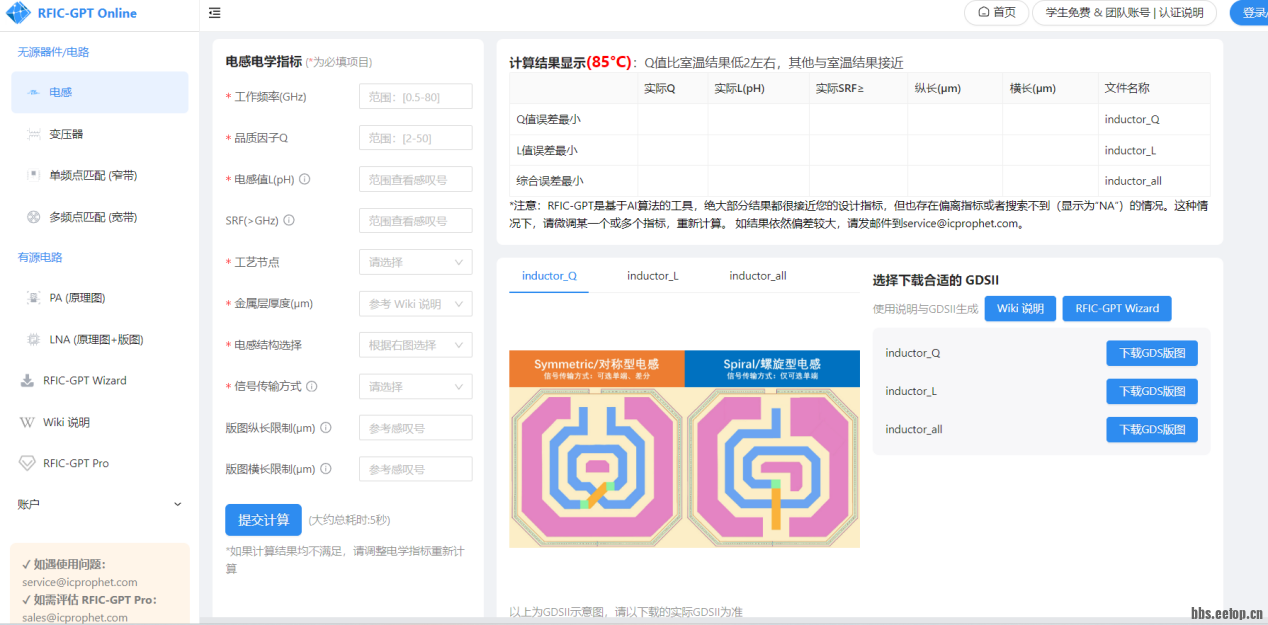Click the Wiki 说明 W icon
This screenshot has width=1268, height=625.
click(x=27, y=422)
